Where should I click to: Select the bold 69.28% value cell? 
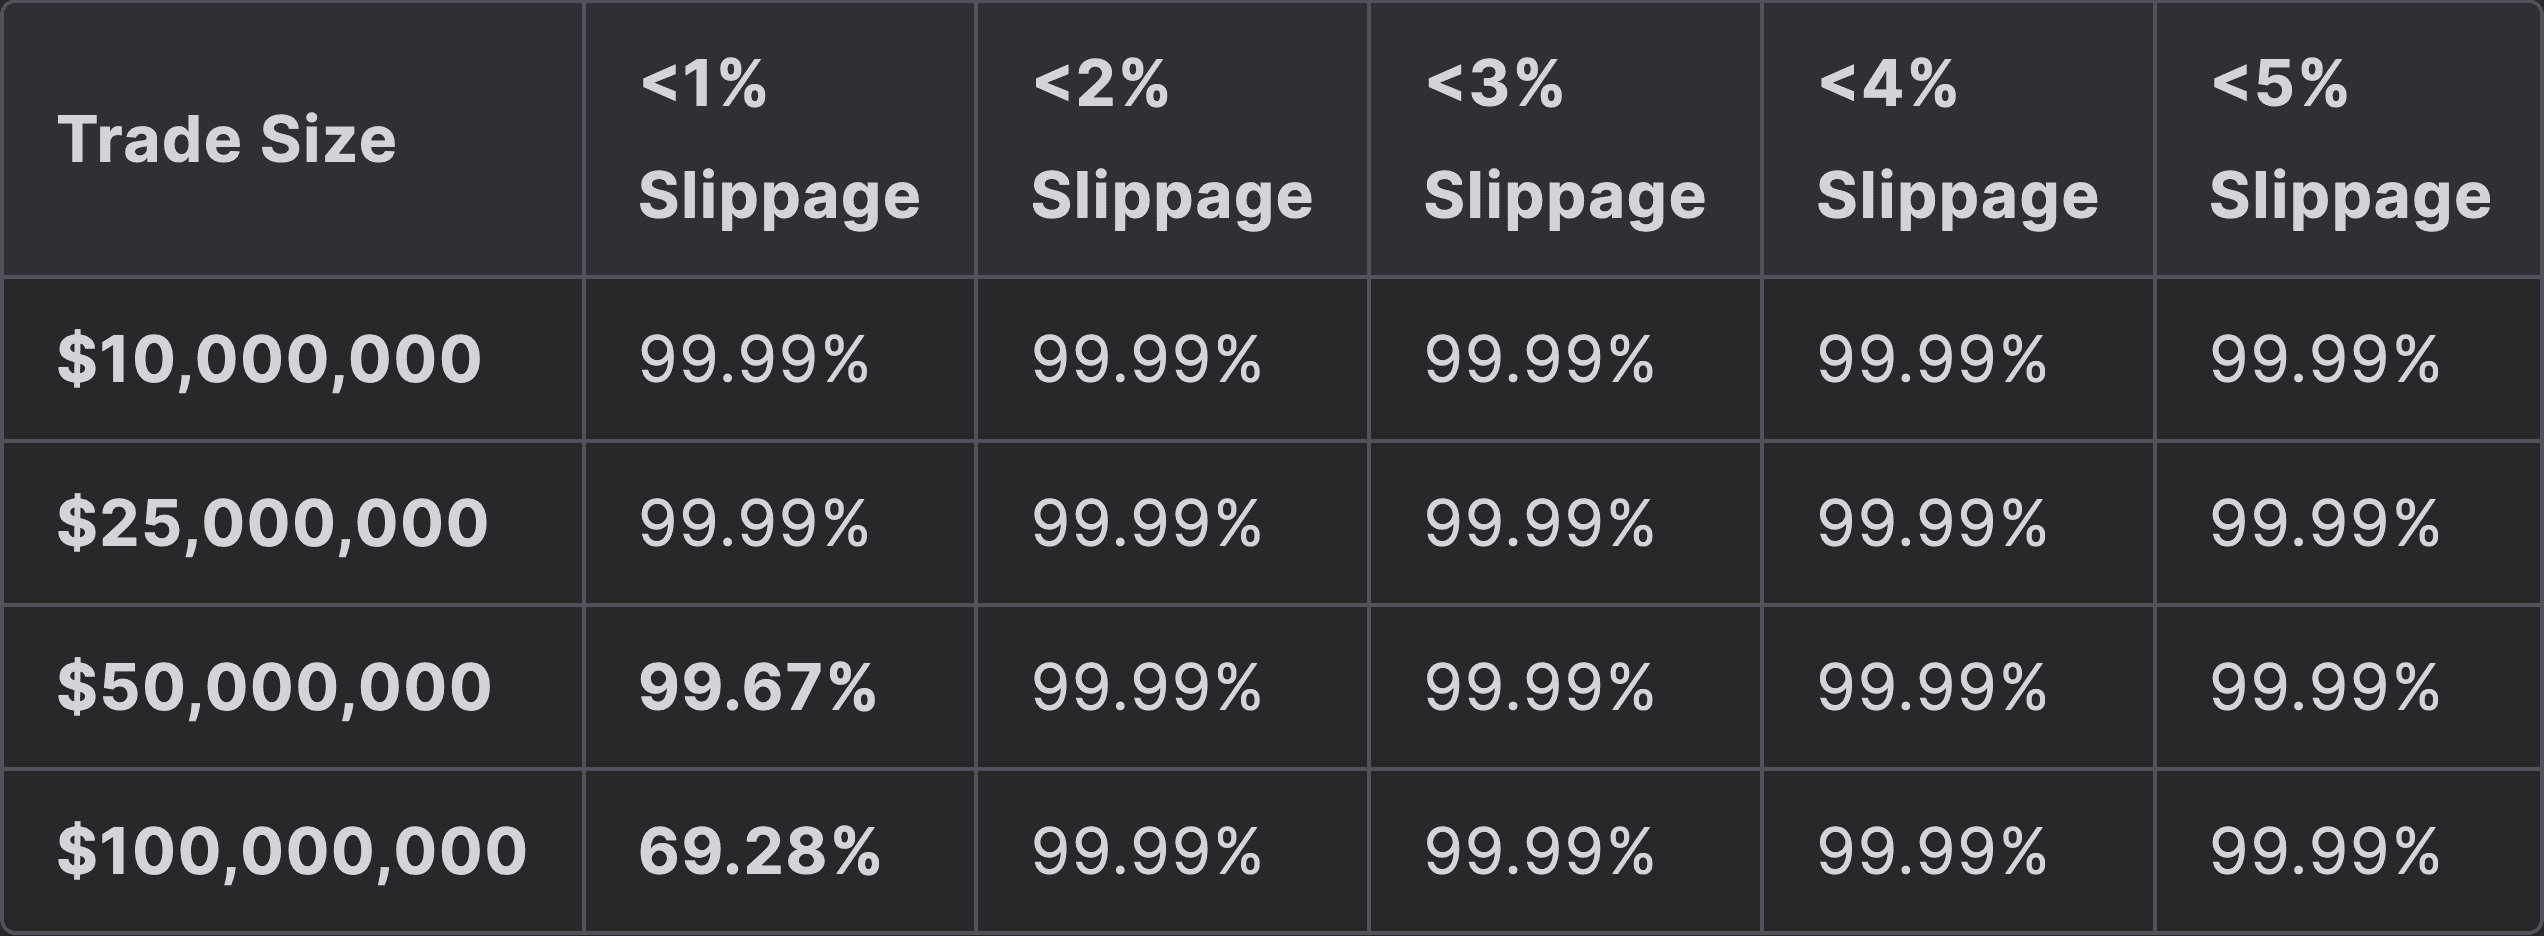click(759, 851)
